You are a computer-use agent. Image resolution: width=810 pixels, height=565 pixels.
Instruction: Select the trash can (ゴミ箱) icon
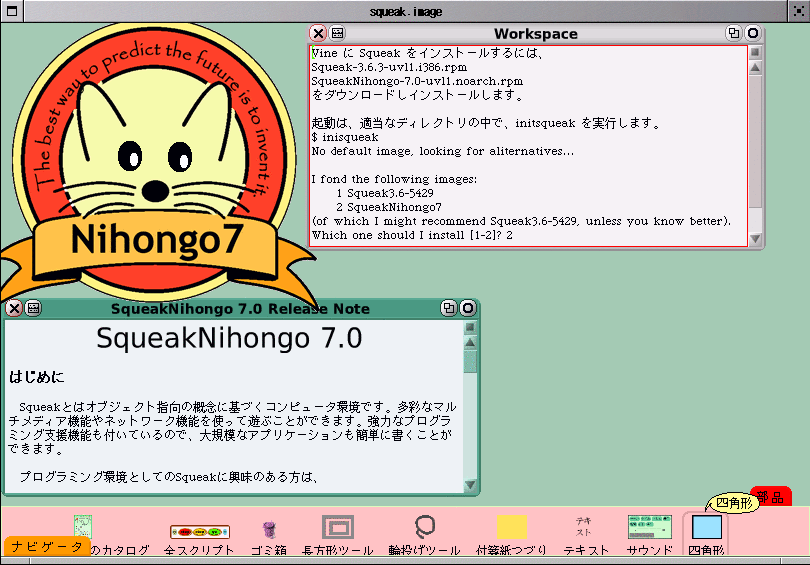pyautogui.click(x=268, y=529)
